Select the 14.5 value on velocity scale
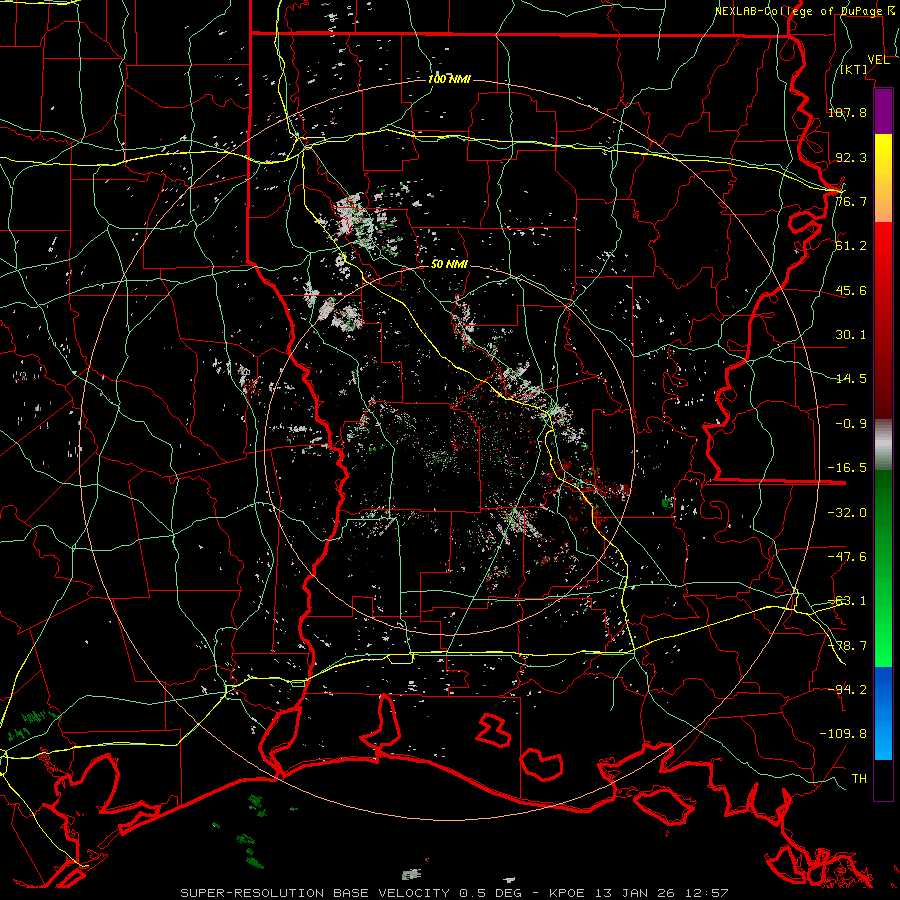900x900 pixels. 851,379
